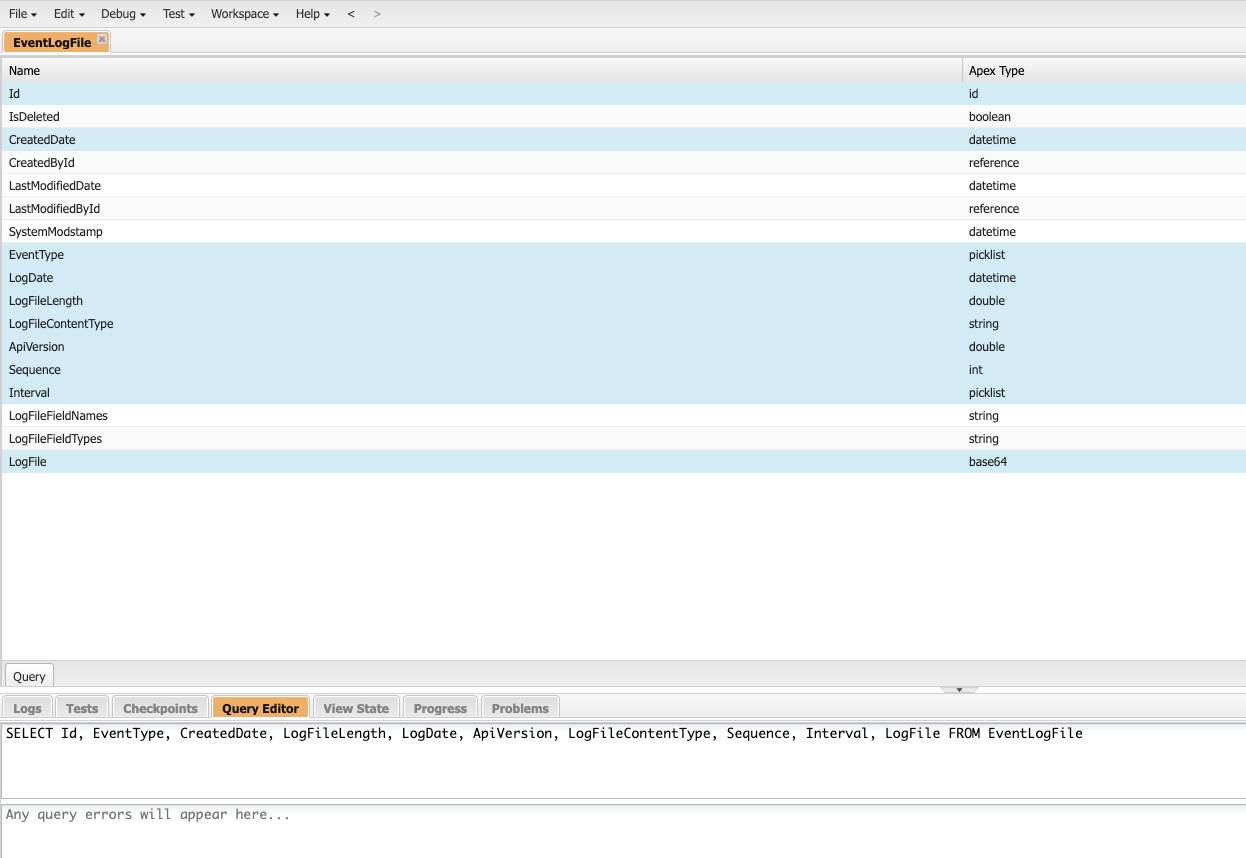Select the LastModifiedById field row
1246x858 pixels.
tap(623, 209)
